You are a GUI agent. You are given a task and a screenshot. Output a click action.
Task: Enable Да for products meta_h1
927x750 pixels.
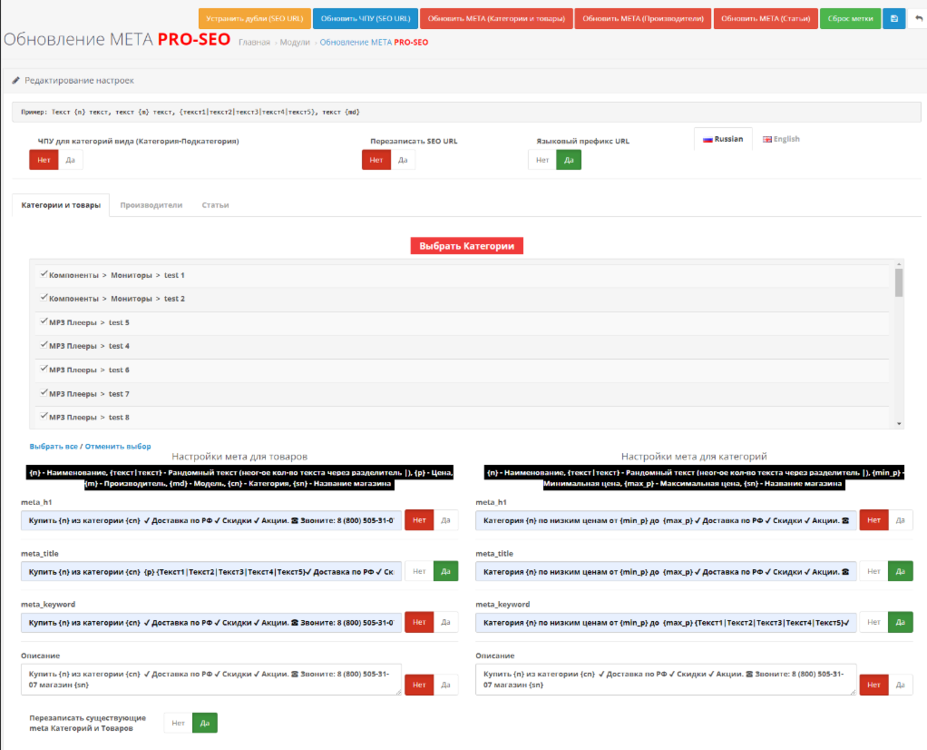click(445, 520)
